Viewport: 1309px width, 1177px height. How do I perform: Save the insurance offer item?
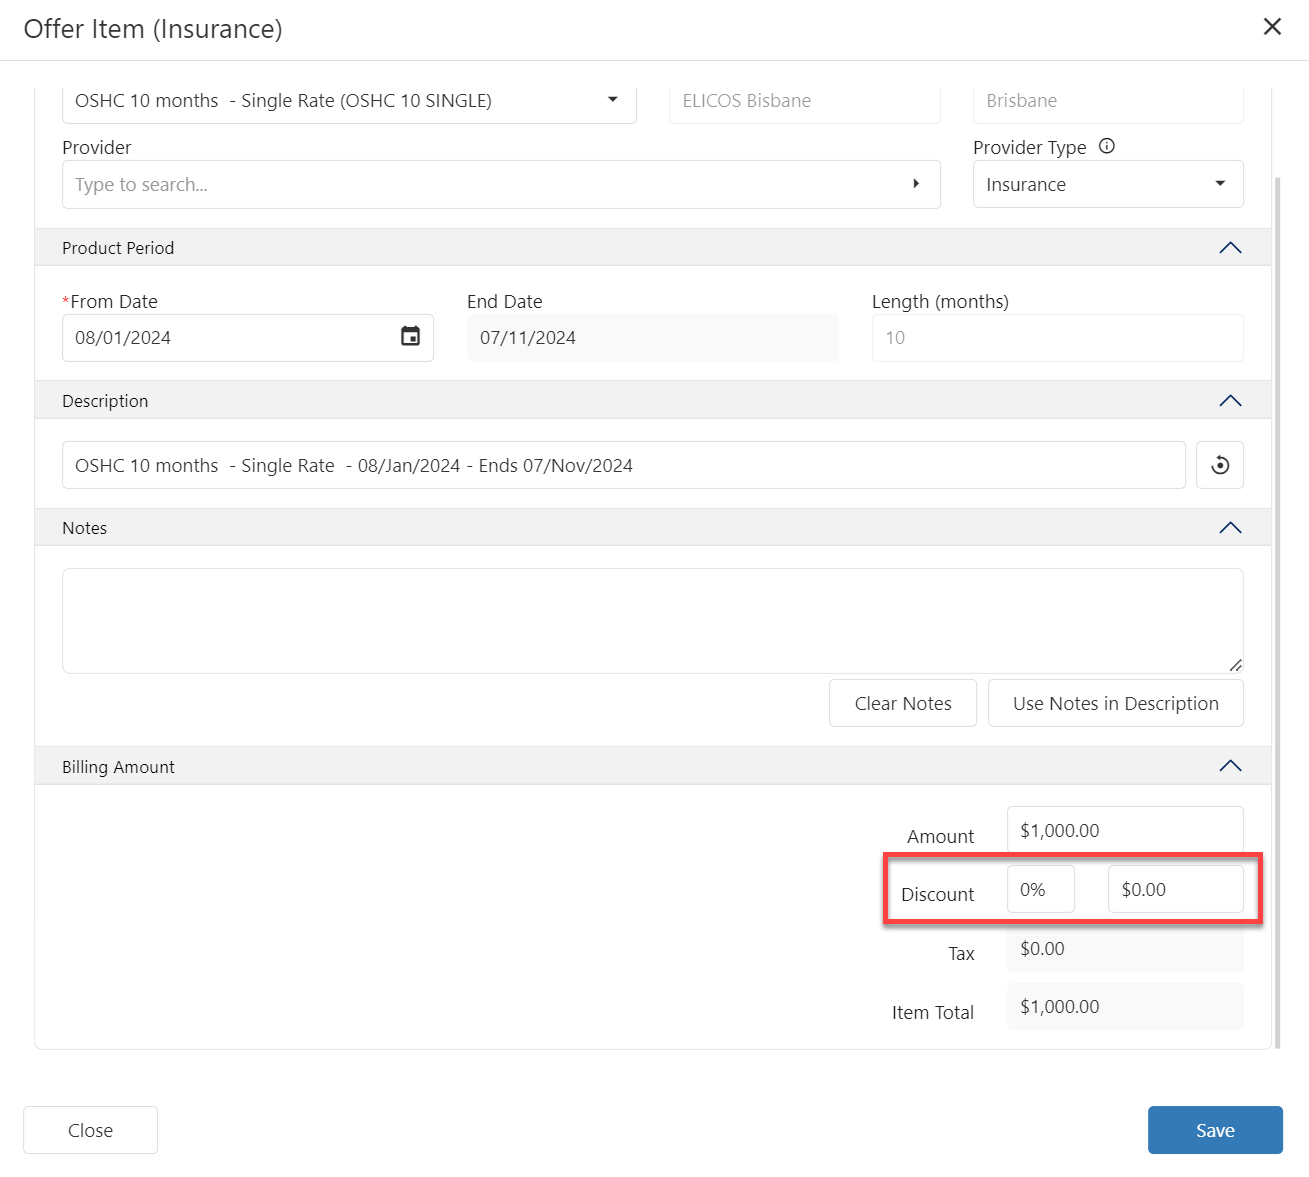coord(1214,1130)
